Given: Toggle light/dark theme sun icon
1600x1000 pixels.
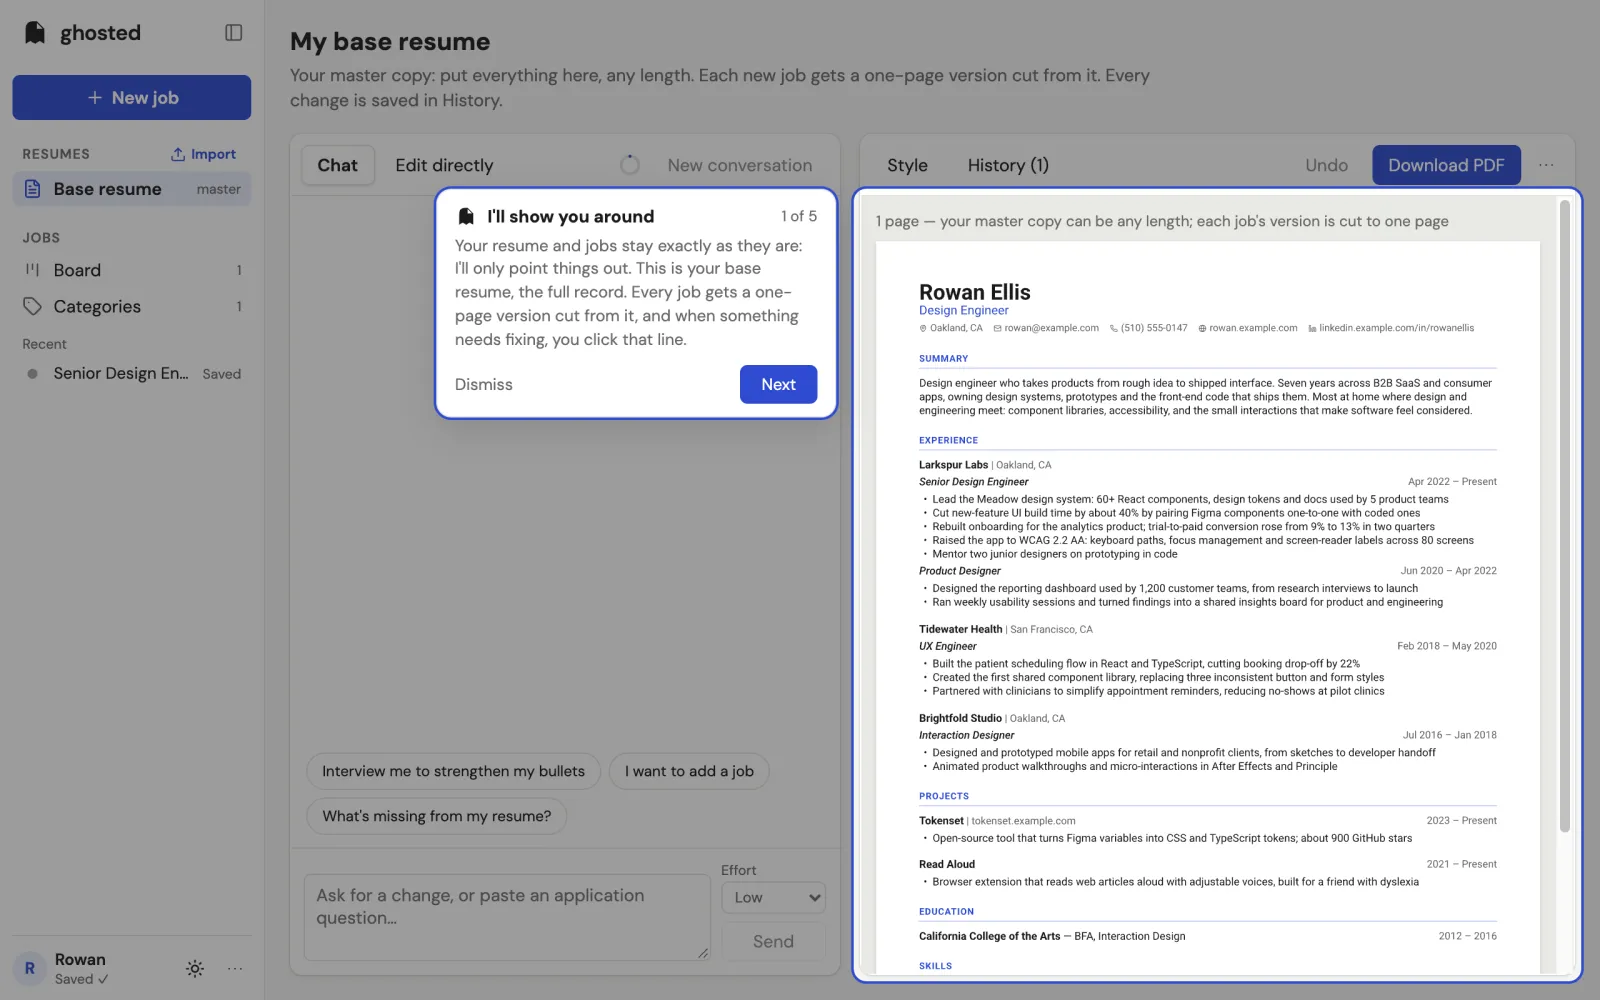Looking at the screenshot, I should [195, 968].
